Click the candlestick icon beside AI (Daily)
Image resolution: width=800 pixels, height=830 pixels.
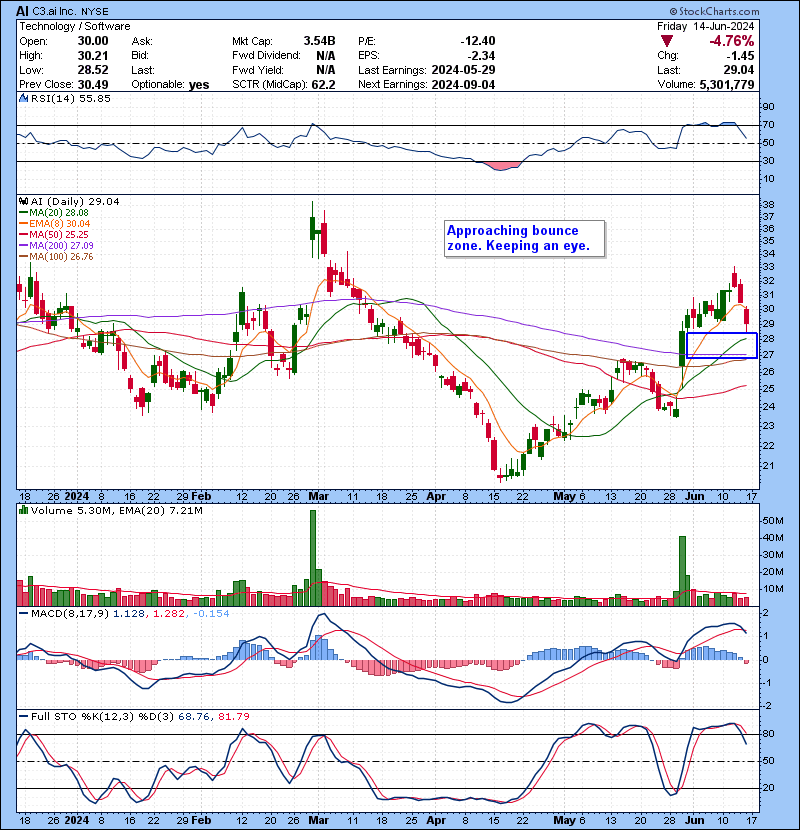click(x=23, y=201)
